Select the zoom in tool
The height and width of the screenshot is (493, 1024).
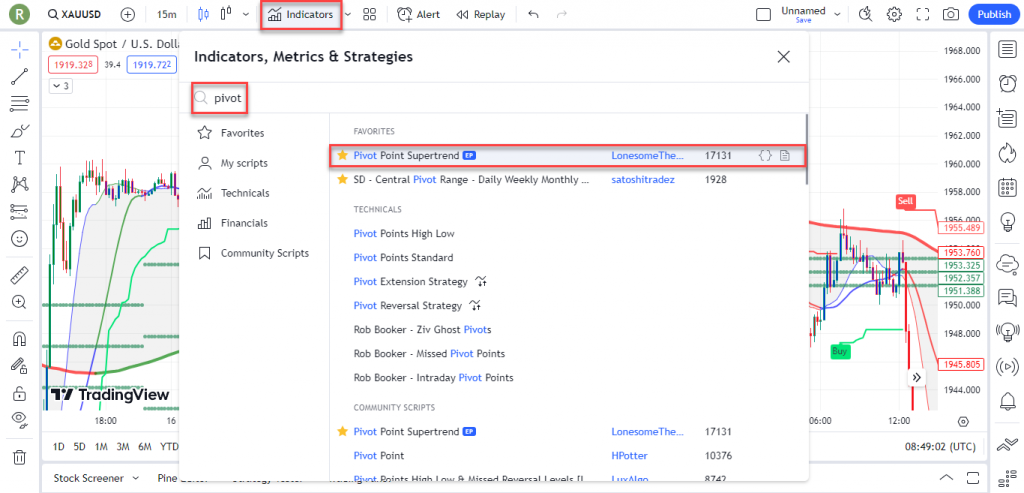click(20, 302)
